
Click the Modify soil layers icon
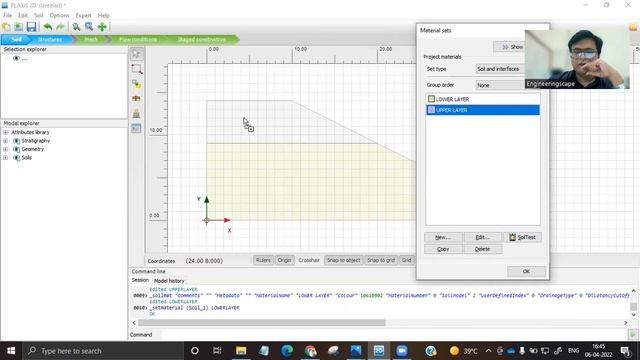click(x=136, y=98)
